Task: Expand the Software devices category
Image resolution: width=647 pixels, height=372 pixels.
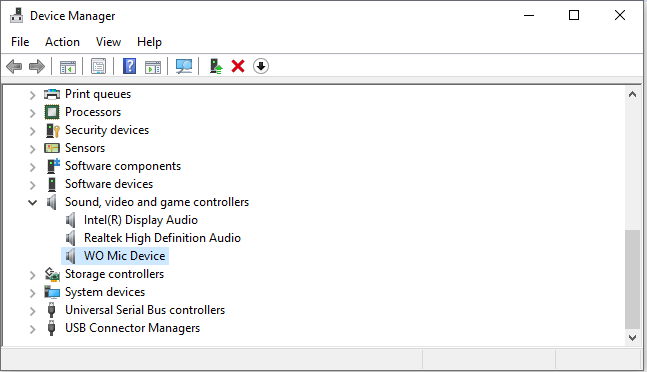Action: [x=33, y=185]
